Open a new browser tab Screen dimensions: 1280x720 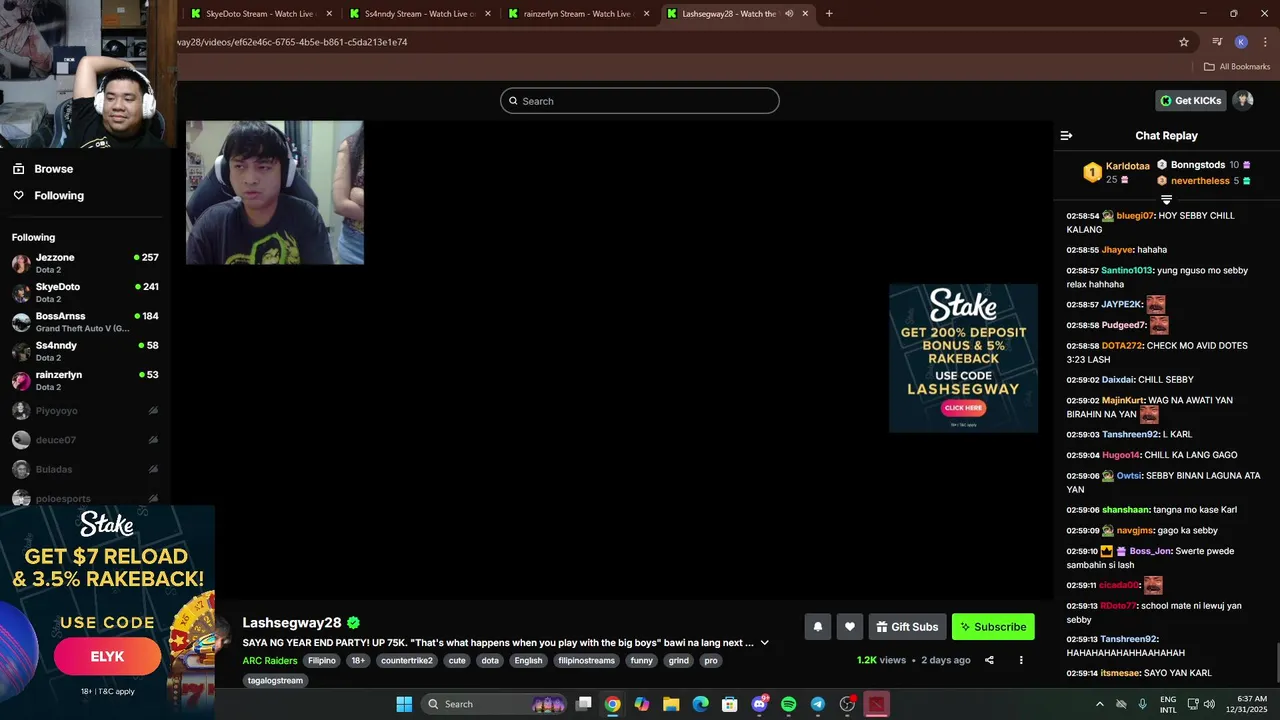(x=829, y=14)
